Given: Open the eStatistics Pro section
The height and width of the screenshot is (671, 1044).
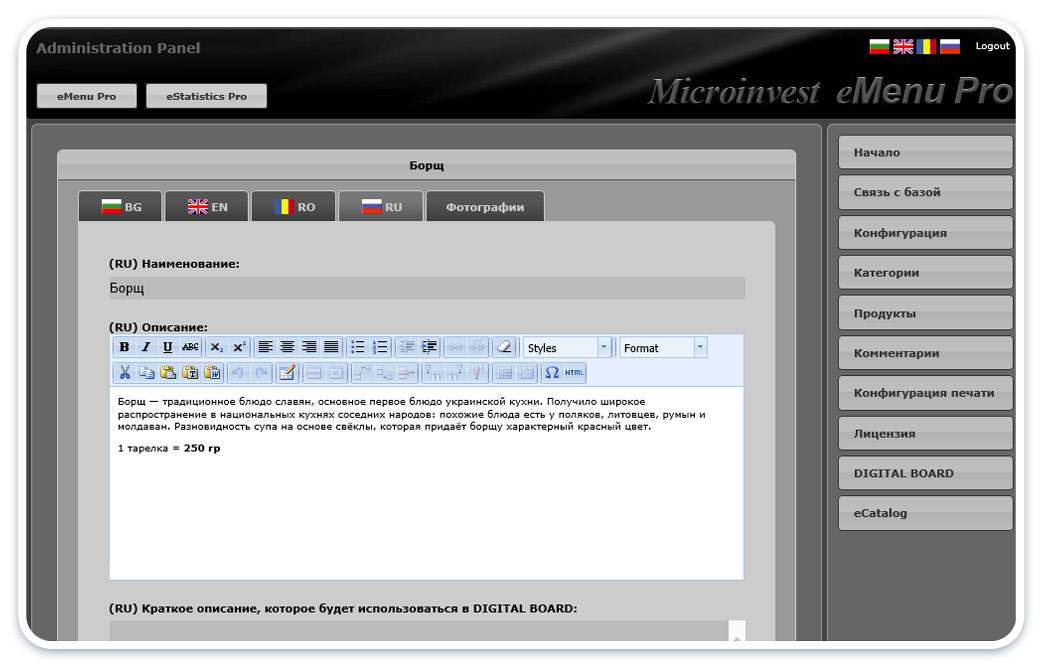Looking at the screenshot, I should pos(206,96).
